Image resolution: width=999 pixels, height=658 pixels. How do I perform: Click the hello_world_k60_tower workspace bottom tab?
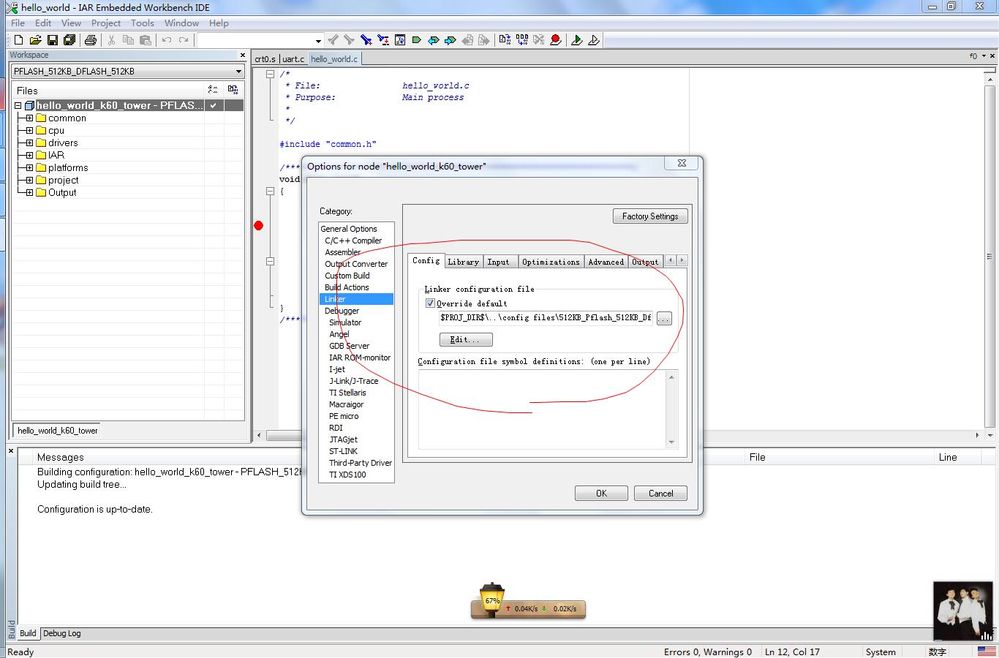click(57, 431)
